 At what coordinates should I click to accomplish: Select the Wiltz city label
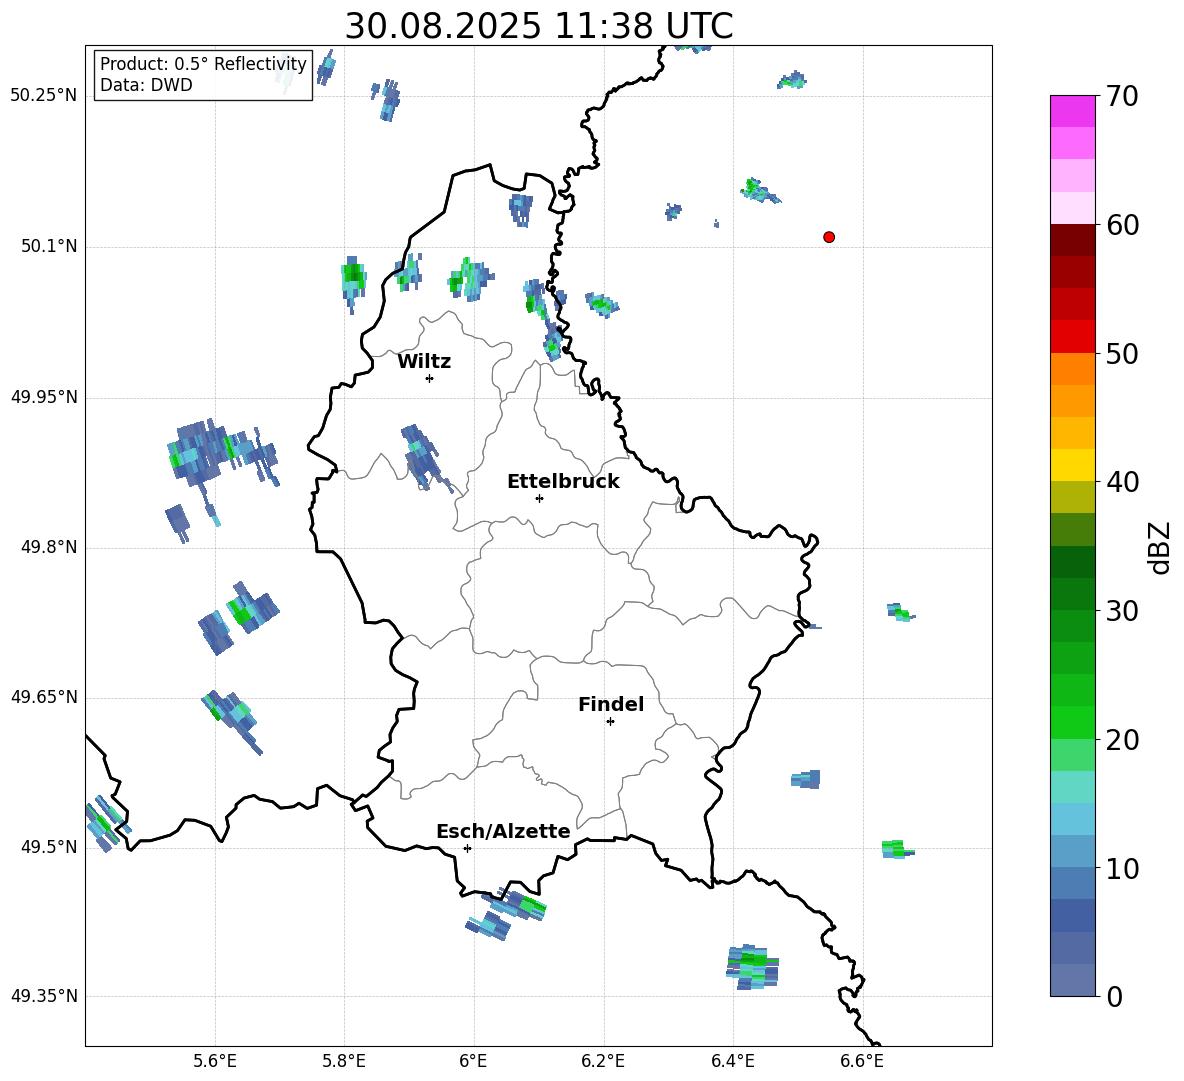(424, 362)
